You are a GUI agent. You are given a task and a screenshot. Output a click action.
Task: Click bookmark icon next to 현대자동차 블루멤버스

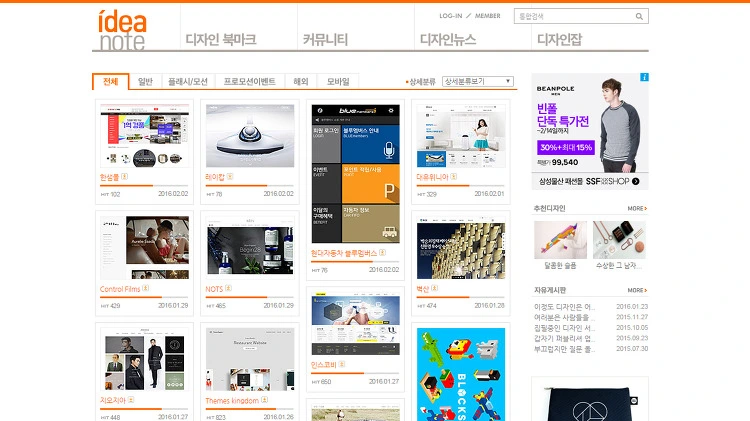[382, 253]
